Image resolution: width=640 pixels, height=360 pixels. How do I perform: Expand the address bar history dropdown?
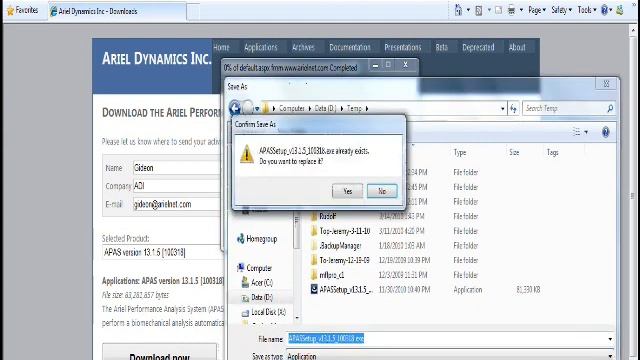tap(502, 109)
